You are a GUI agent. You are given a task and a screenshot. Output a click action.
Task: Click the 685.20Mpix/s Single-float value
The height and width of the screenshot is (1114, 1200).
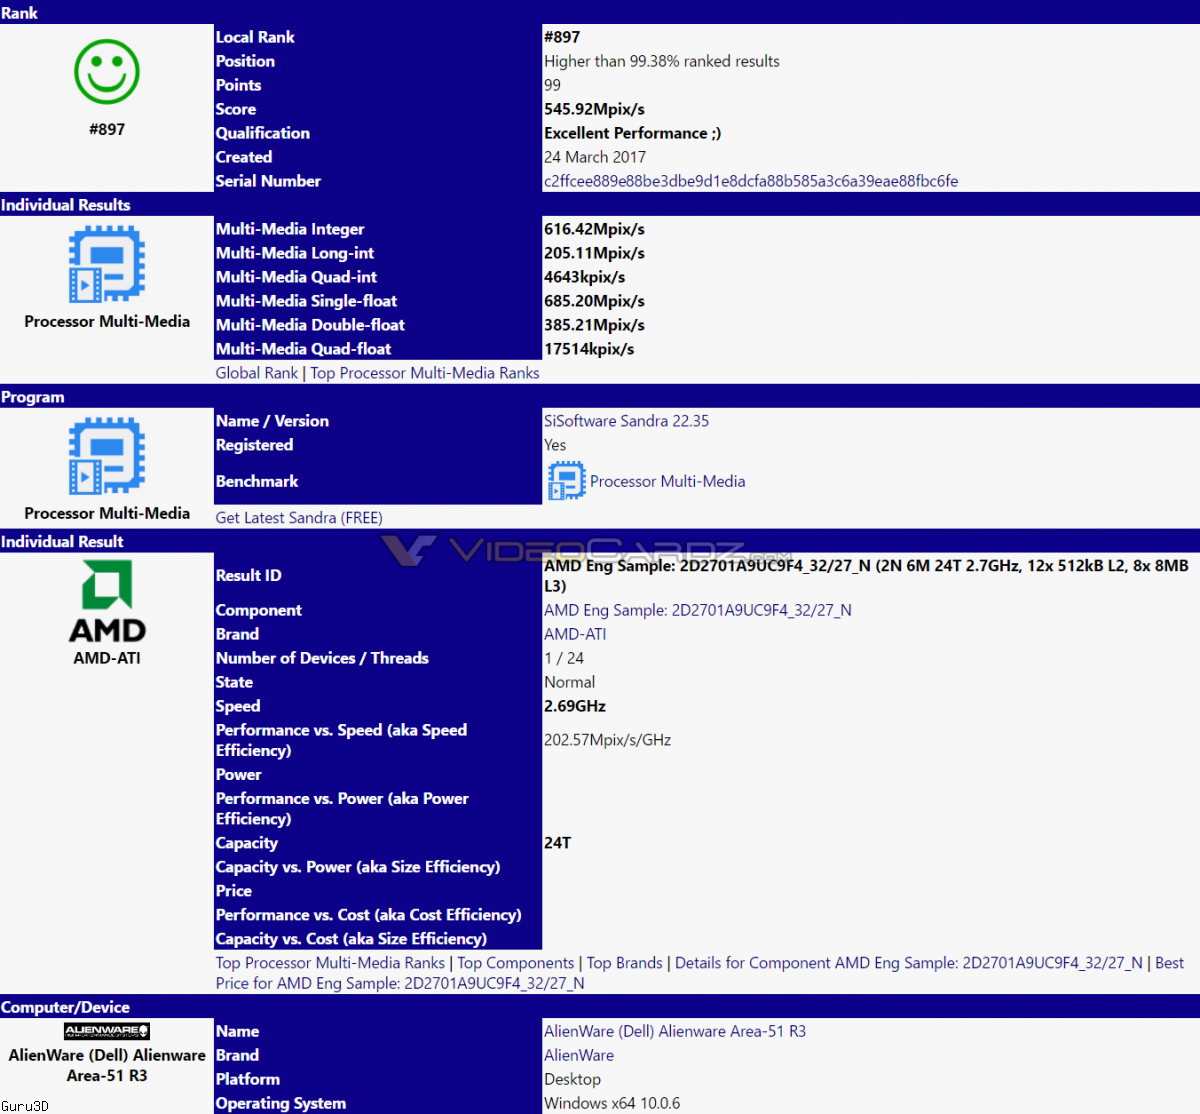click(594, 301)
